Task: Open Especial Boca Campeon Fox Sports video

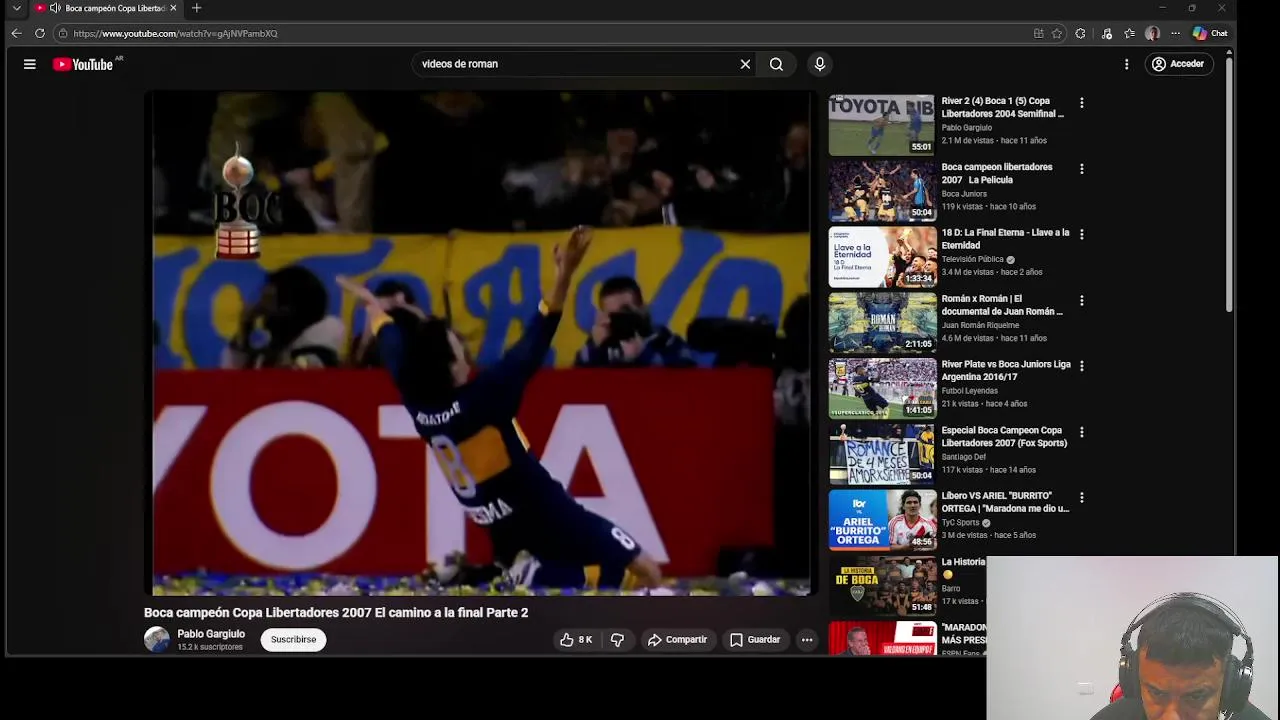Action: (x=1004, y=437)
